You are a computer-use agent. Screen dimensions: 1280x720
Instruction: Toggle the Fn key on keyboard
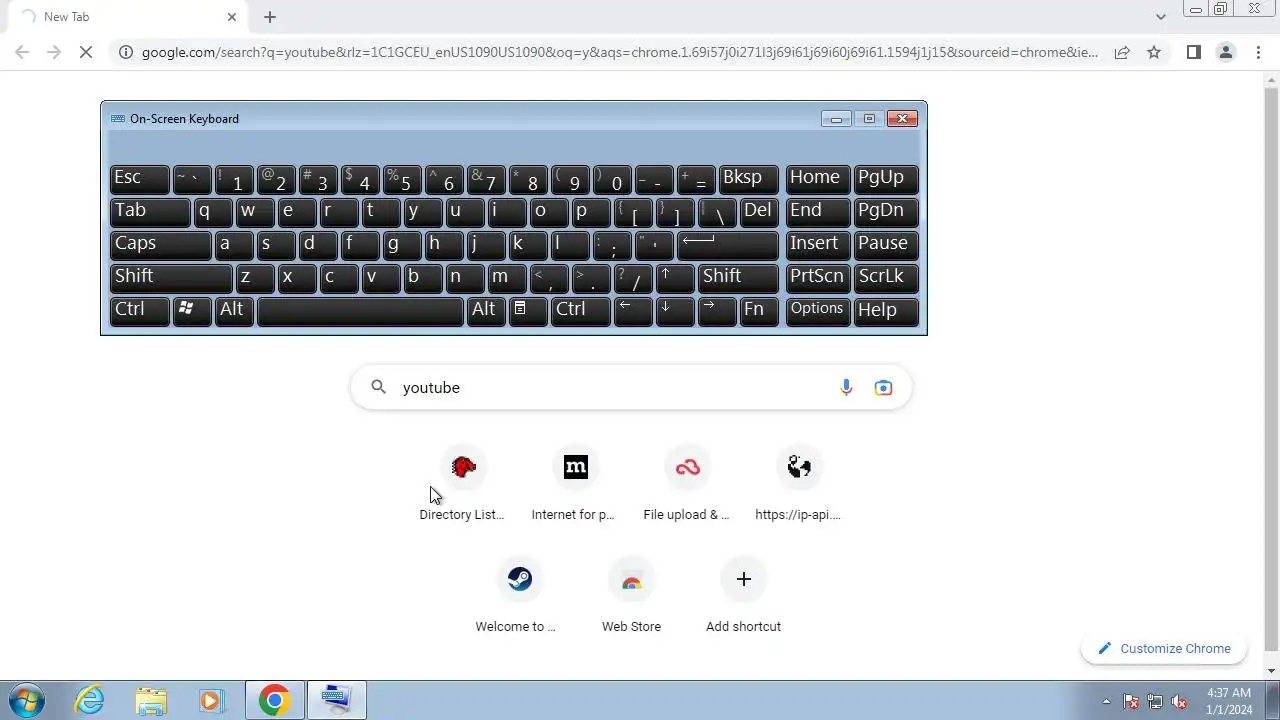tap(760, 310)
